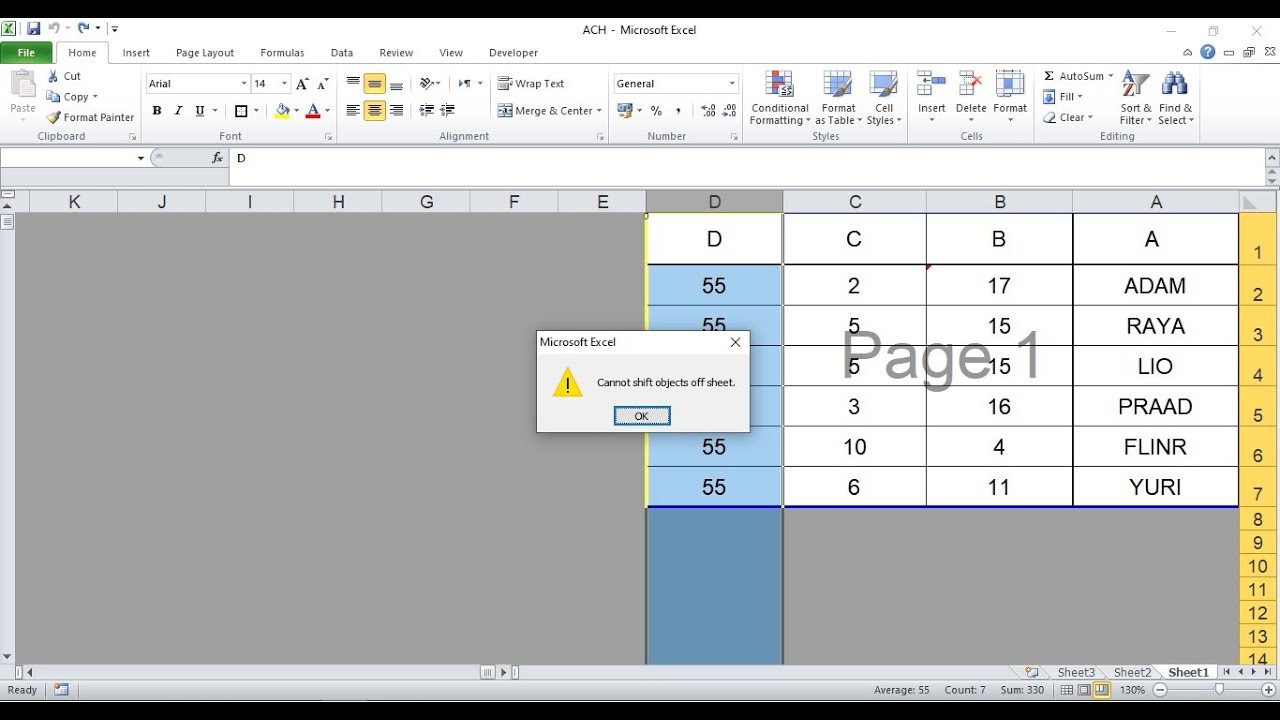Click the AutoSum sigma icon
The image size is (1280, 720).
tap(1049, 76)
